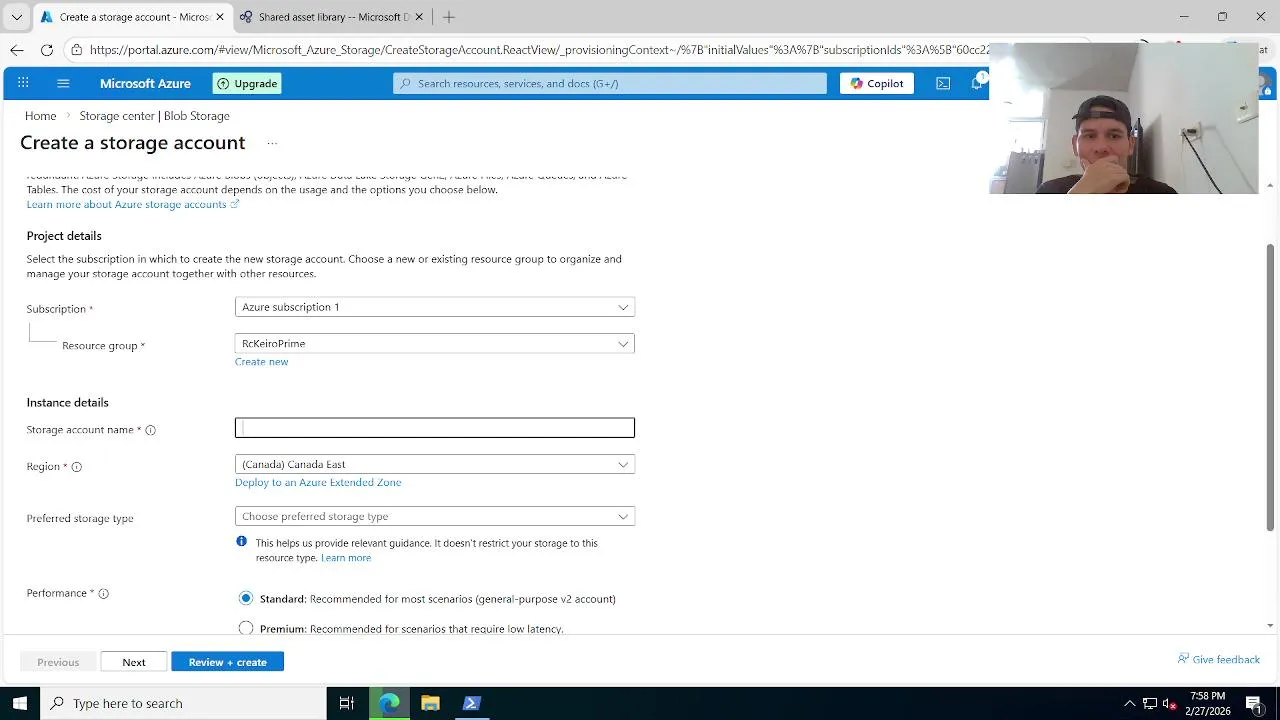Viewport: 1280px width, 720px height.
Task: Click the network icon in system tray
Action: click(x=1150, y=703)
